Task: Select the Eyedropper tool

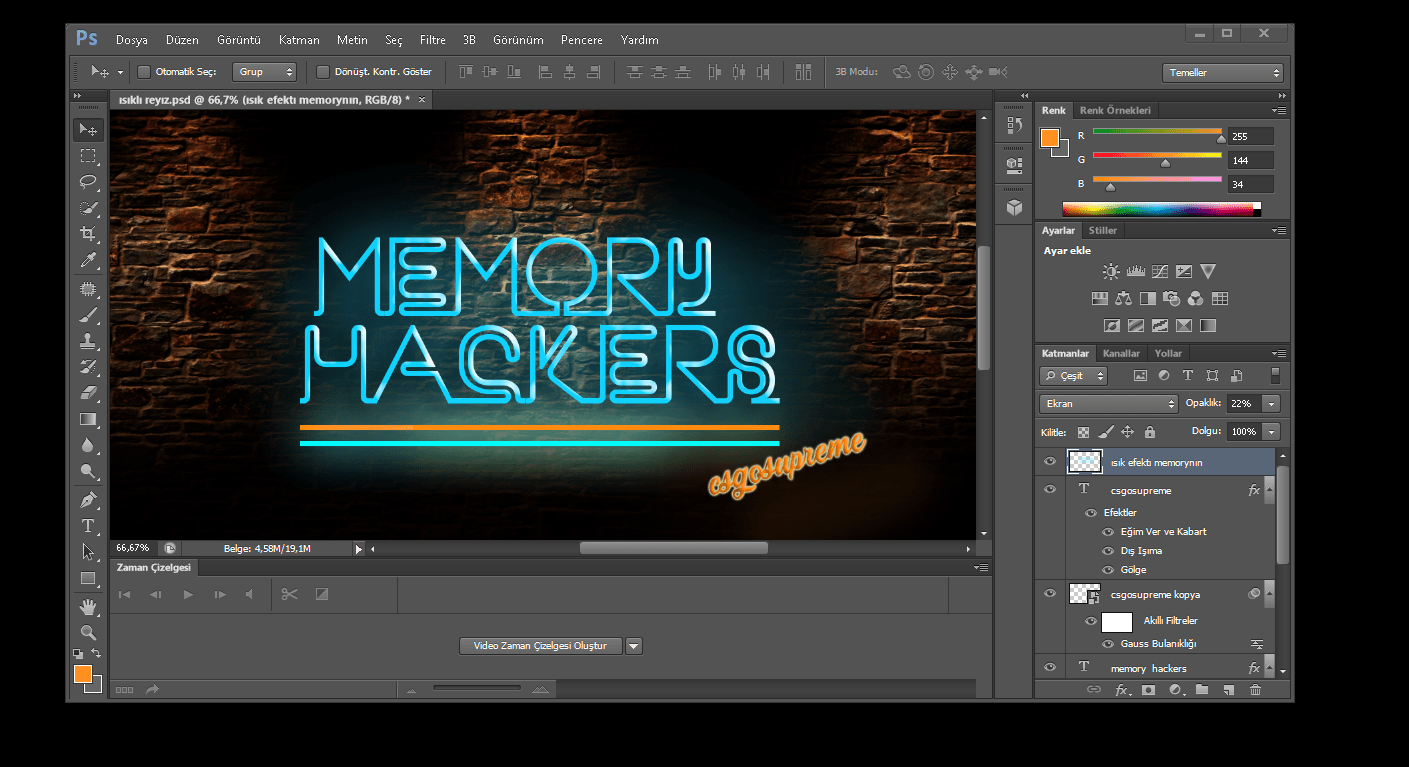Action: click(88, 260)
